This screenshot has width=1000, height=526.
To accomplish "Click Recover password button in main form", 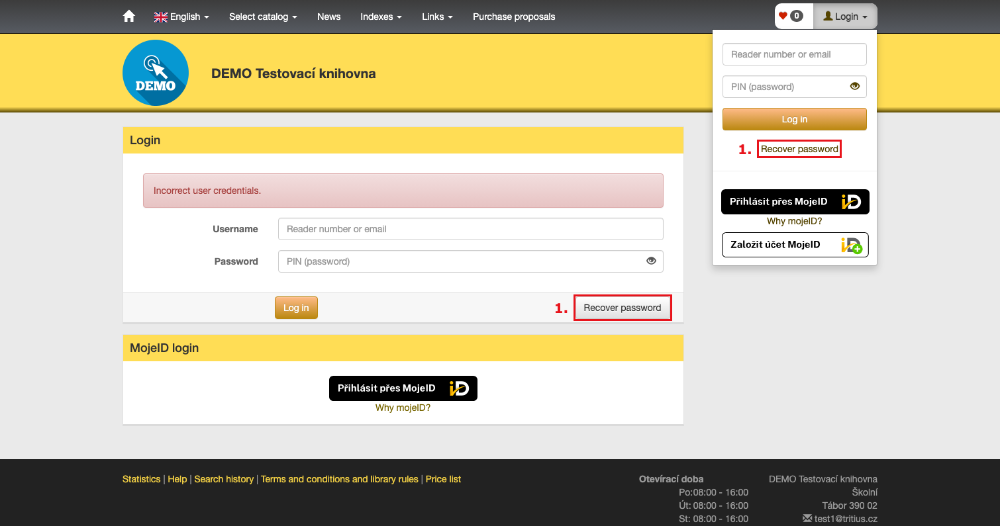I will tap(622, 307).
